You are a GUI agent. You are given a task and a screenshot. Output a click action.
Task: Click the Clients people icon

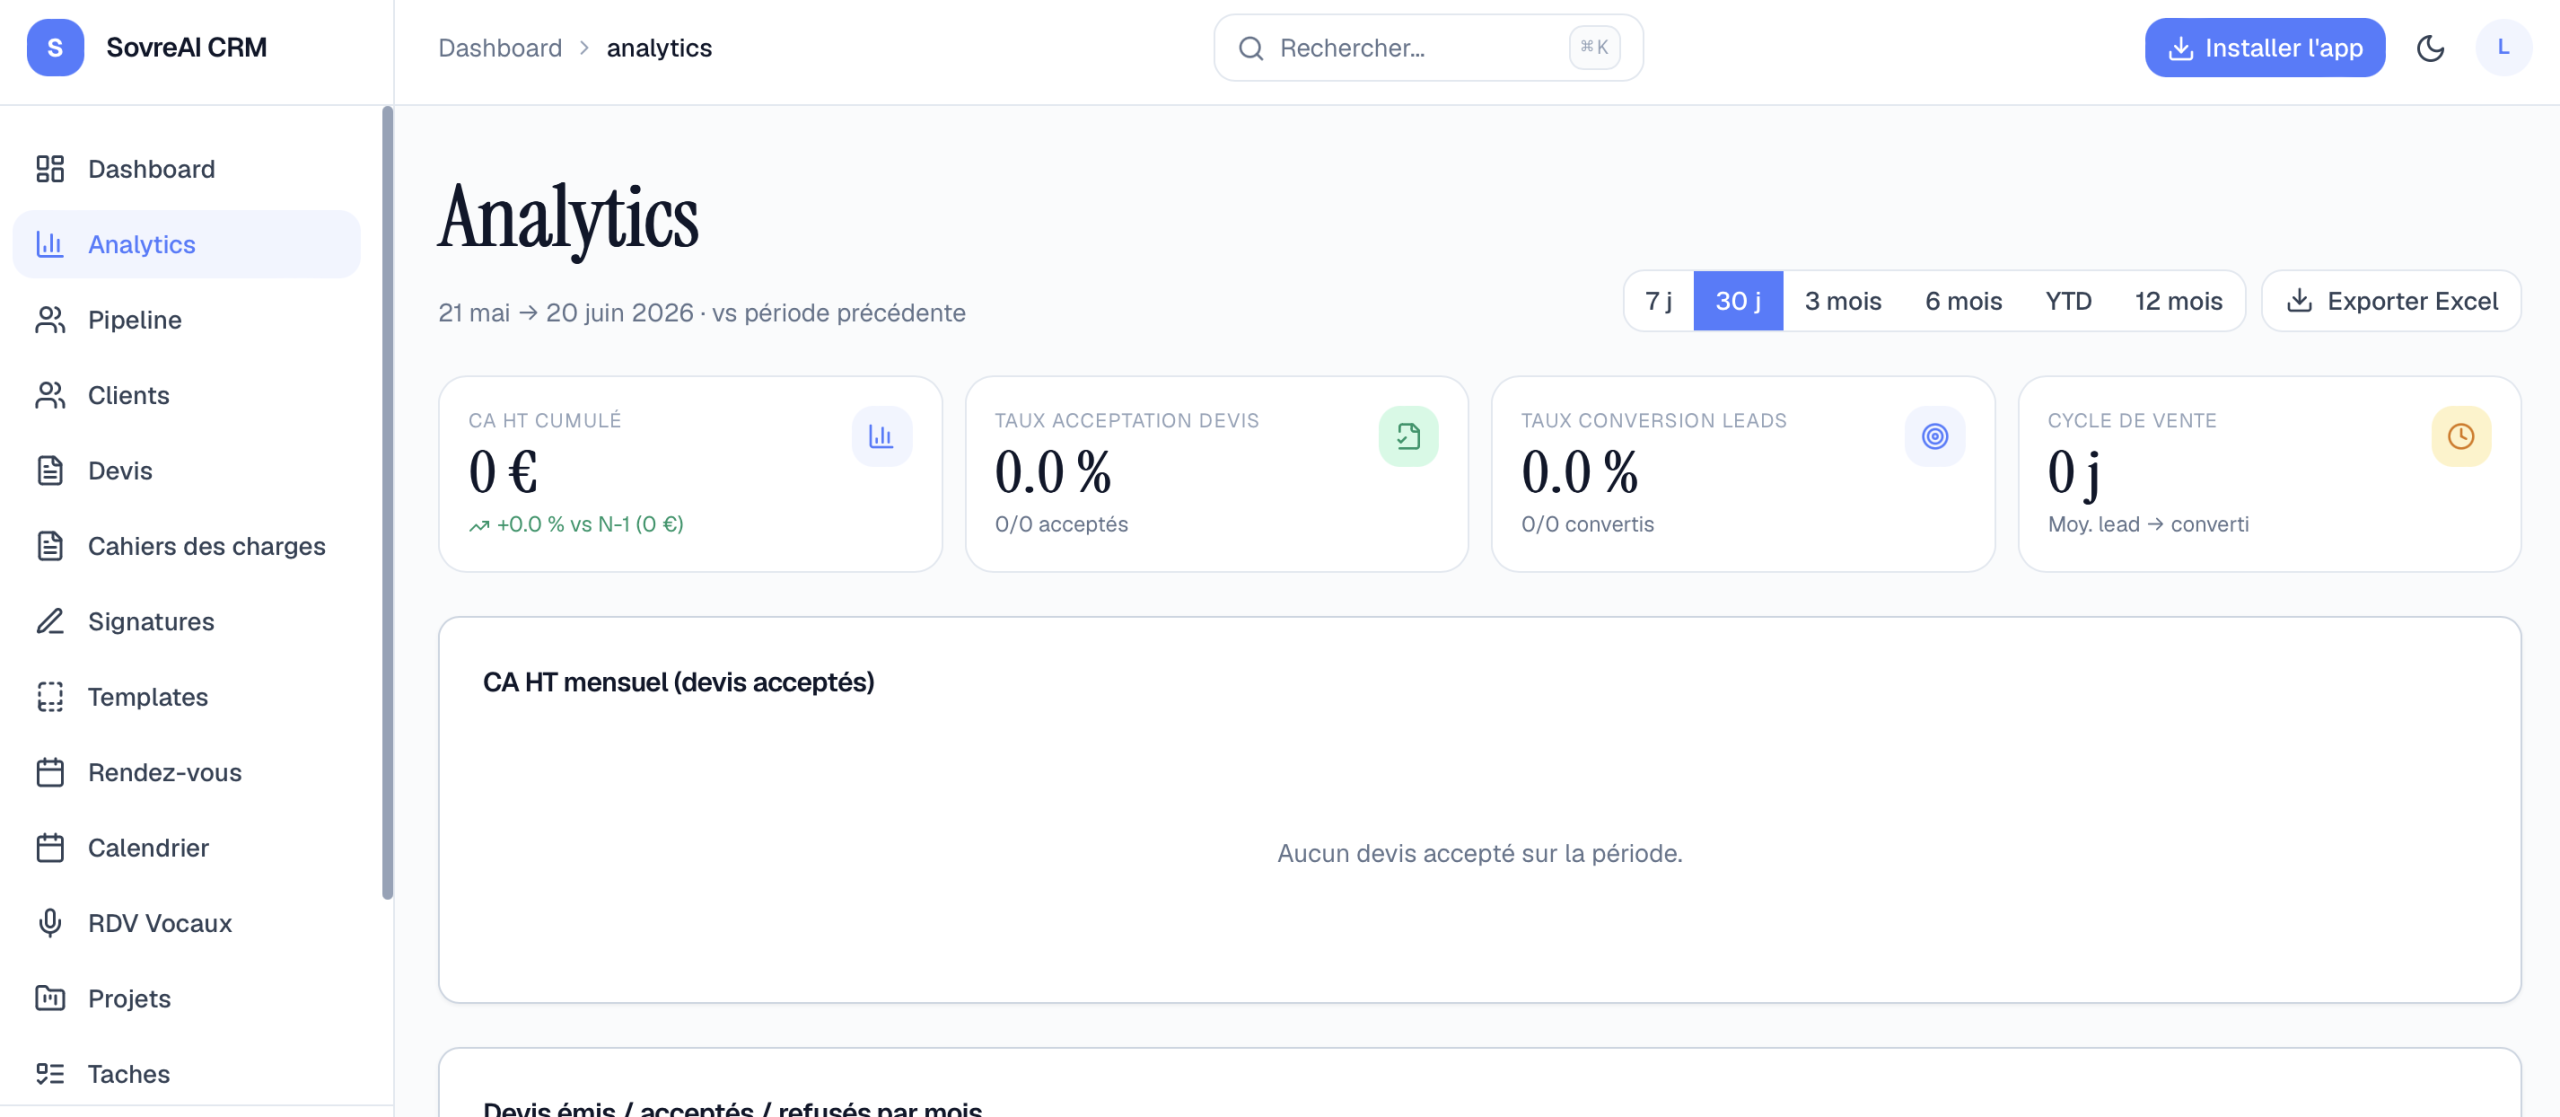[x=50, y=395]
